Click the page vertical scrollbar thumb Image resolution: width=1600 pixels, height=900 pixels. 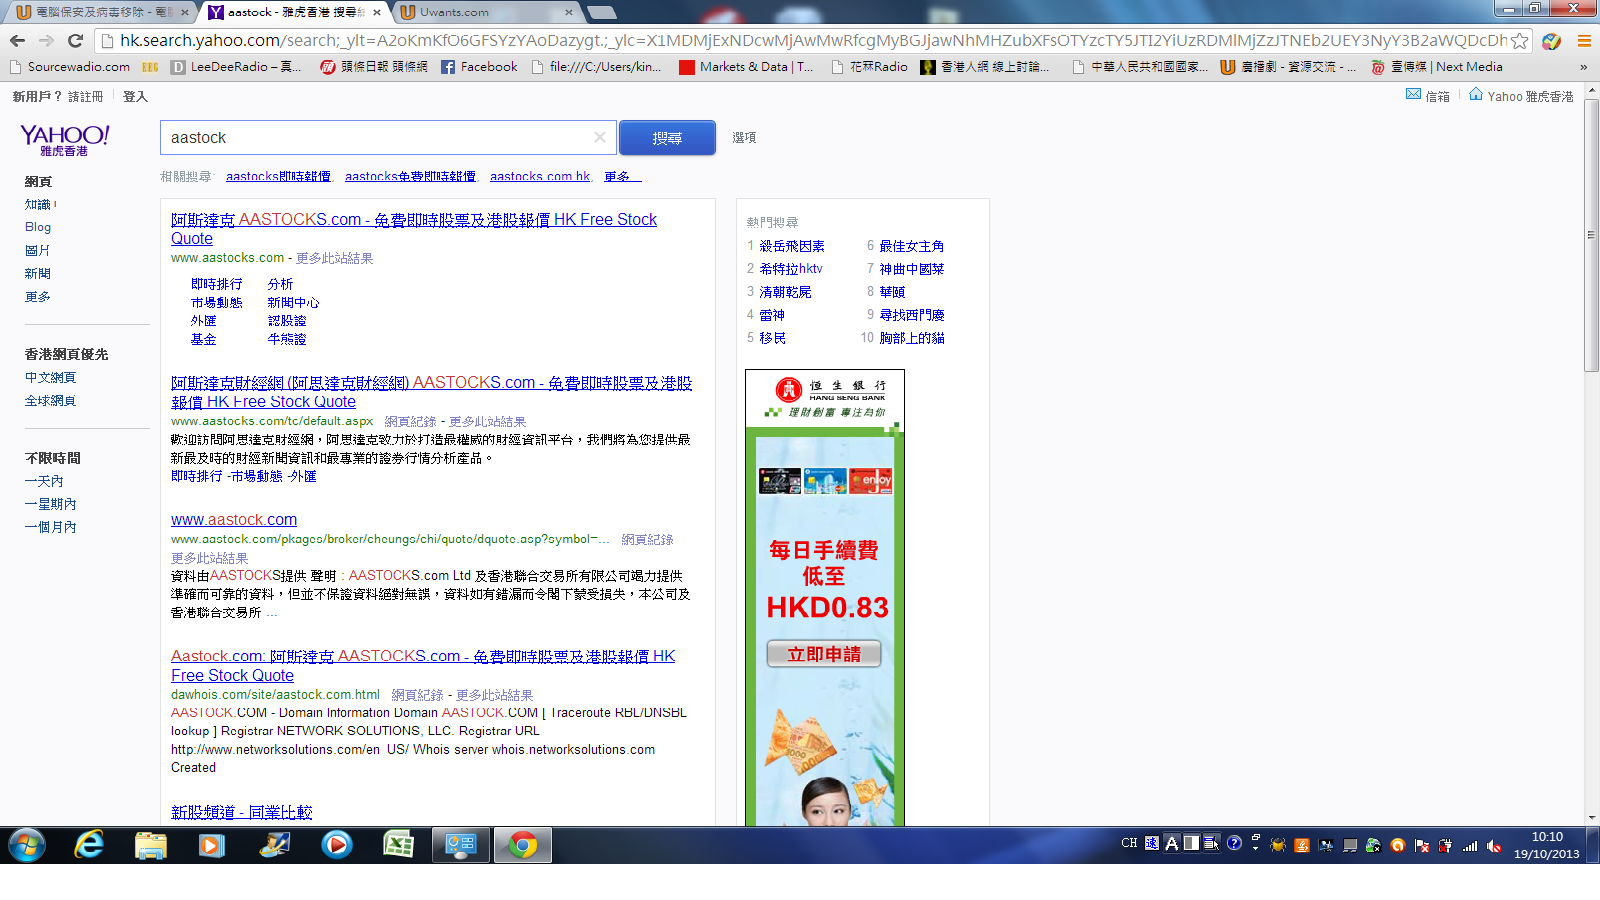coord(1591,235)
